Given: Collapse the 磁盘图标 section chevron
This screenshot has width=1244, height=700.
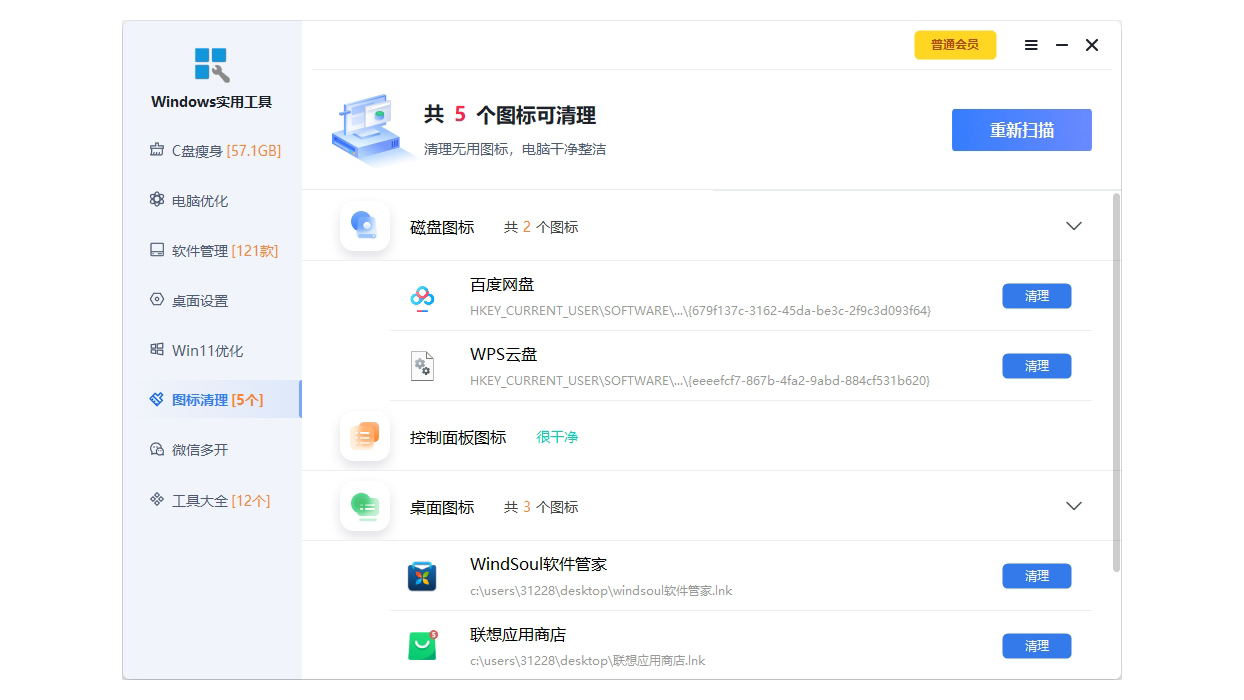Looking at the screenshot, I should pyautogui.click(x=1073, y=226).
